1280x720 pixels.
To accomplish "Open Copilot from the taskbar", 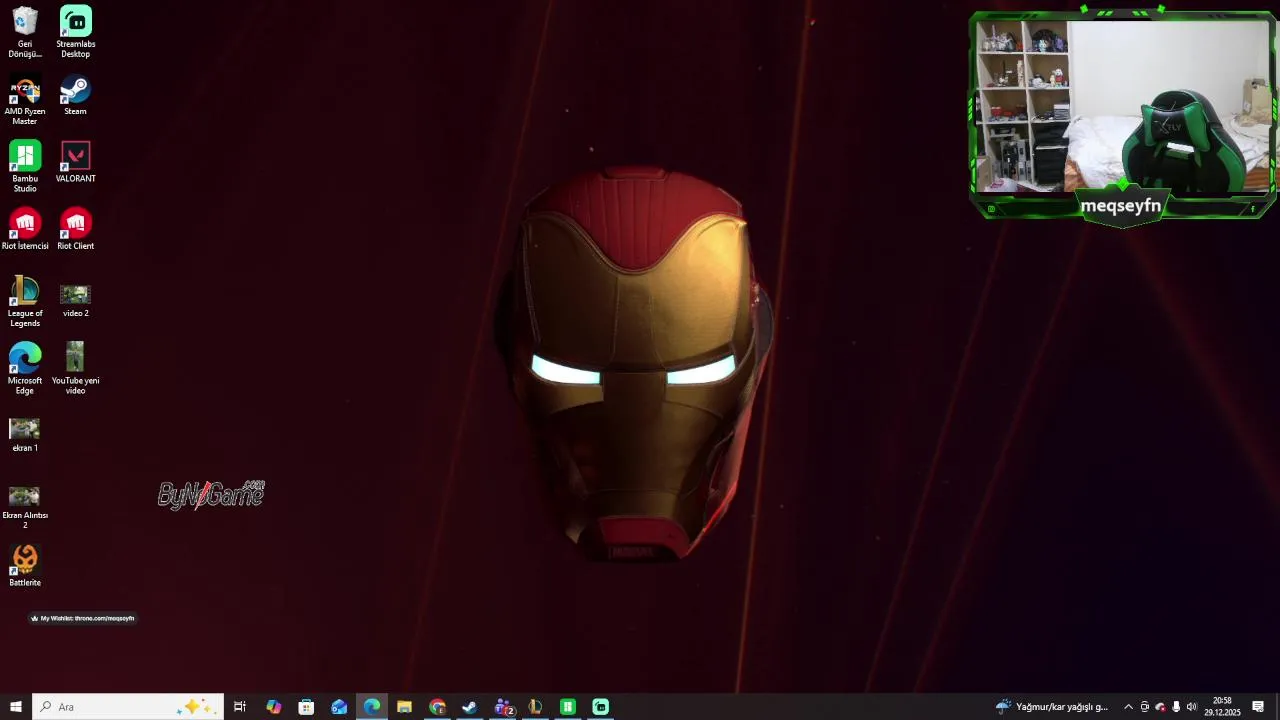I will (x=273, y=707).
